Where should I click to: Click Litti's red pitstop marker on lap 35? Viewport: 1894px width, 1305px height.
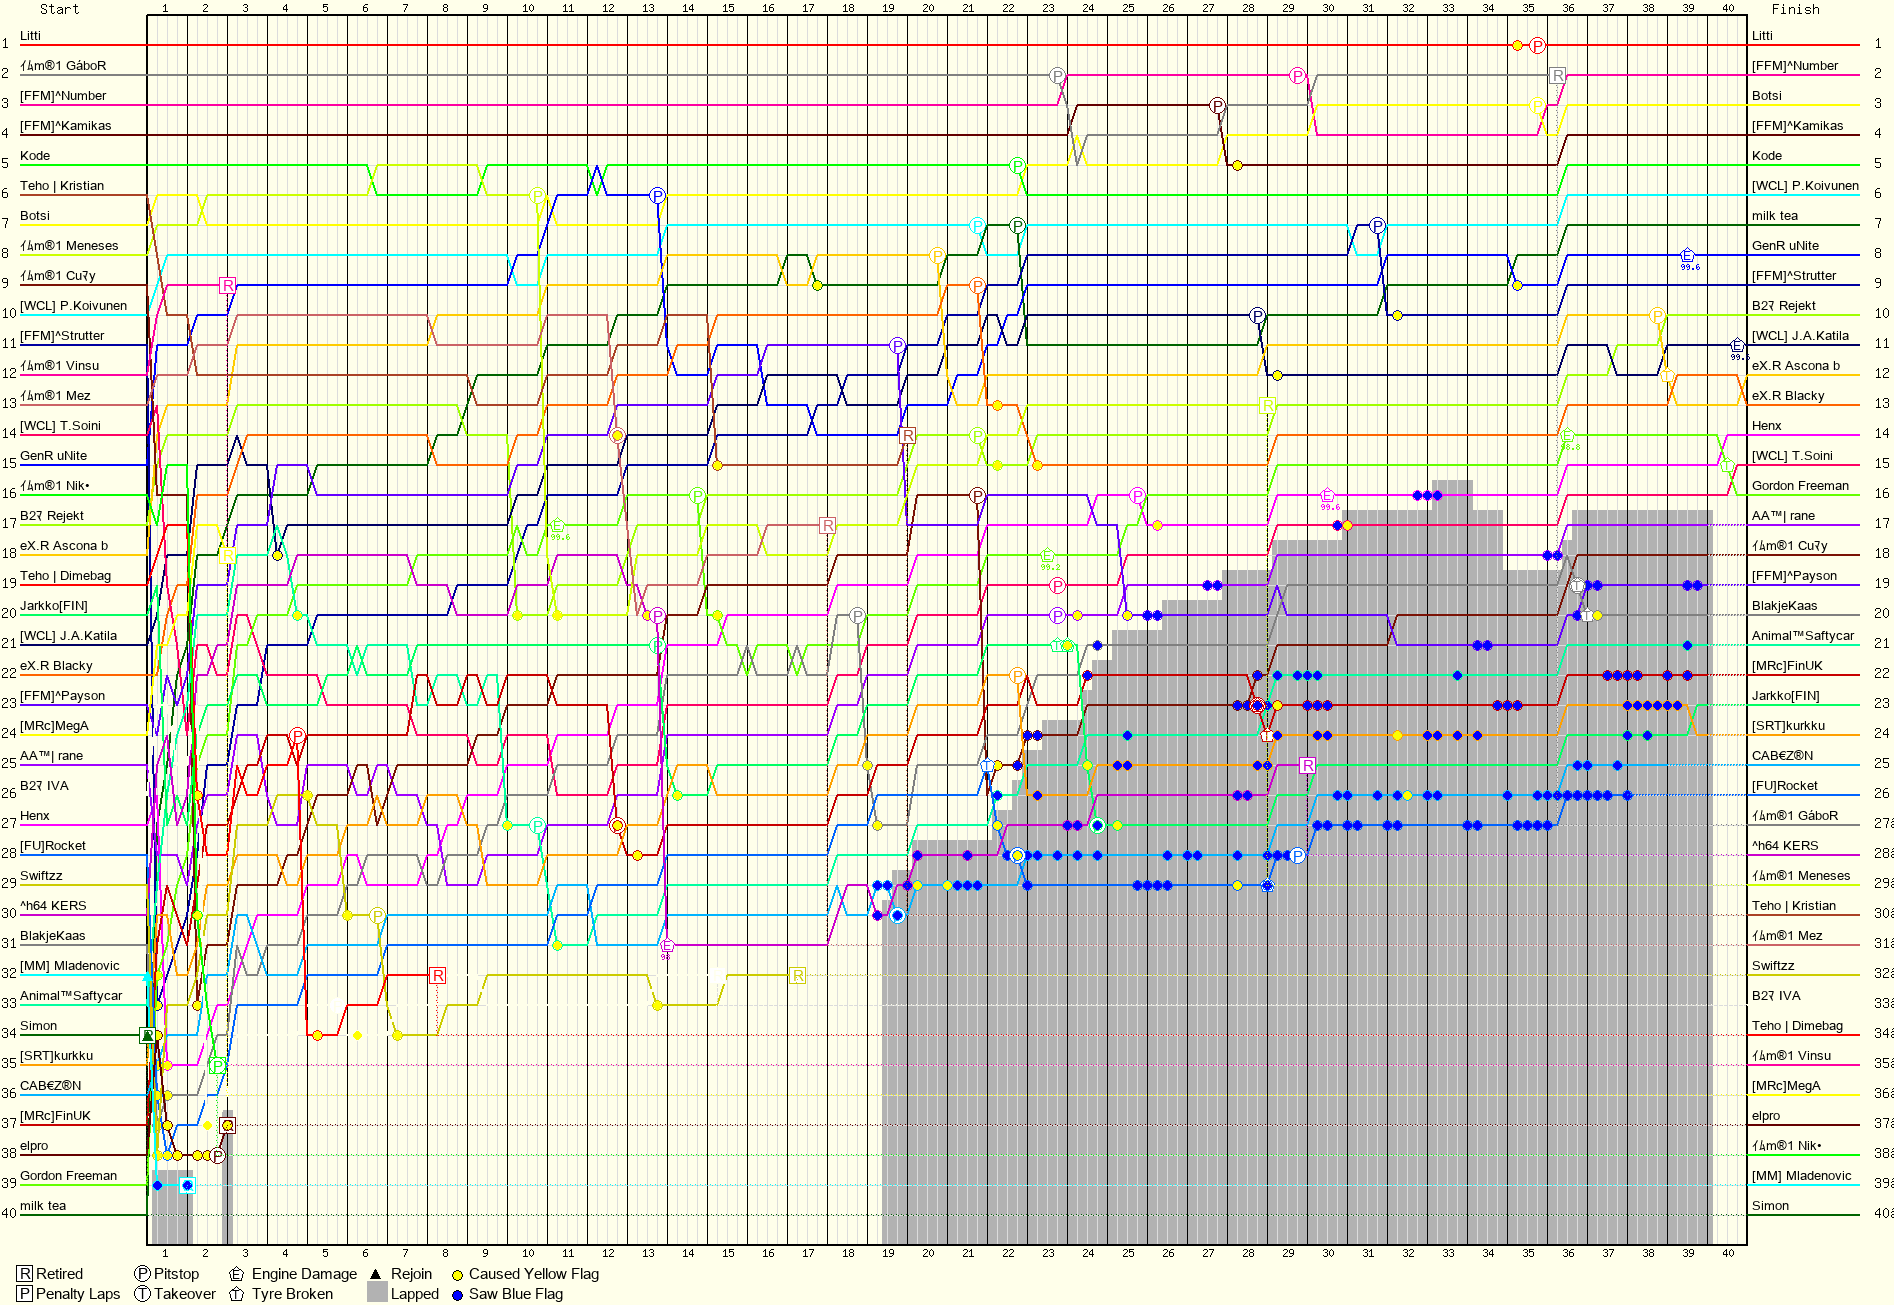coord(1538,45)
